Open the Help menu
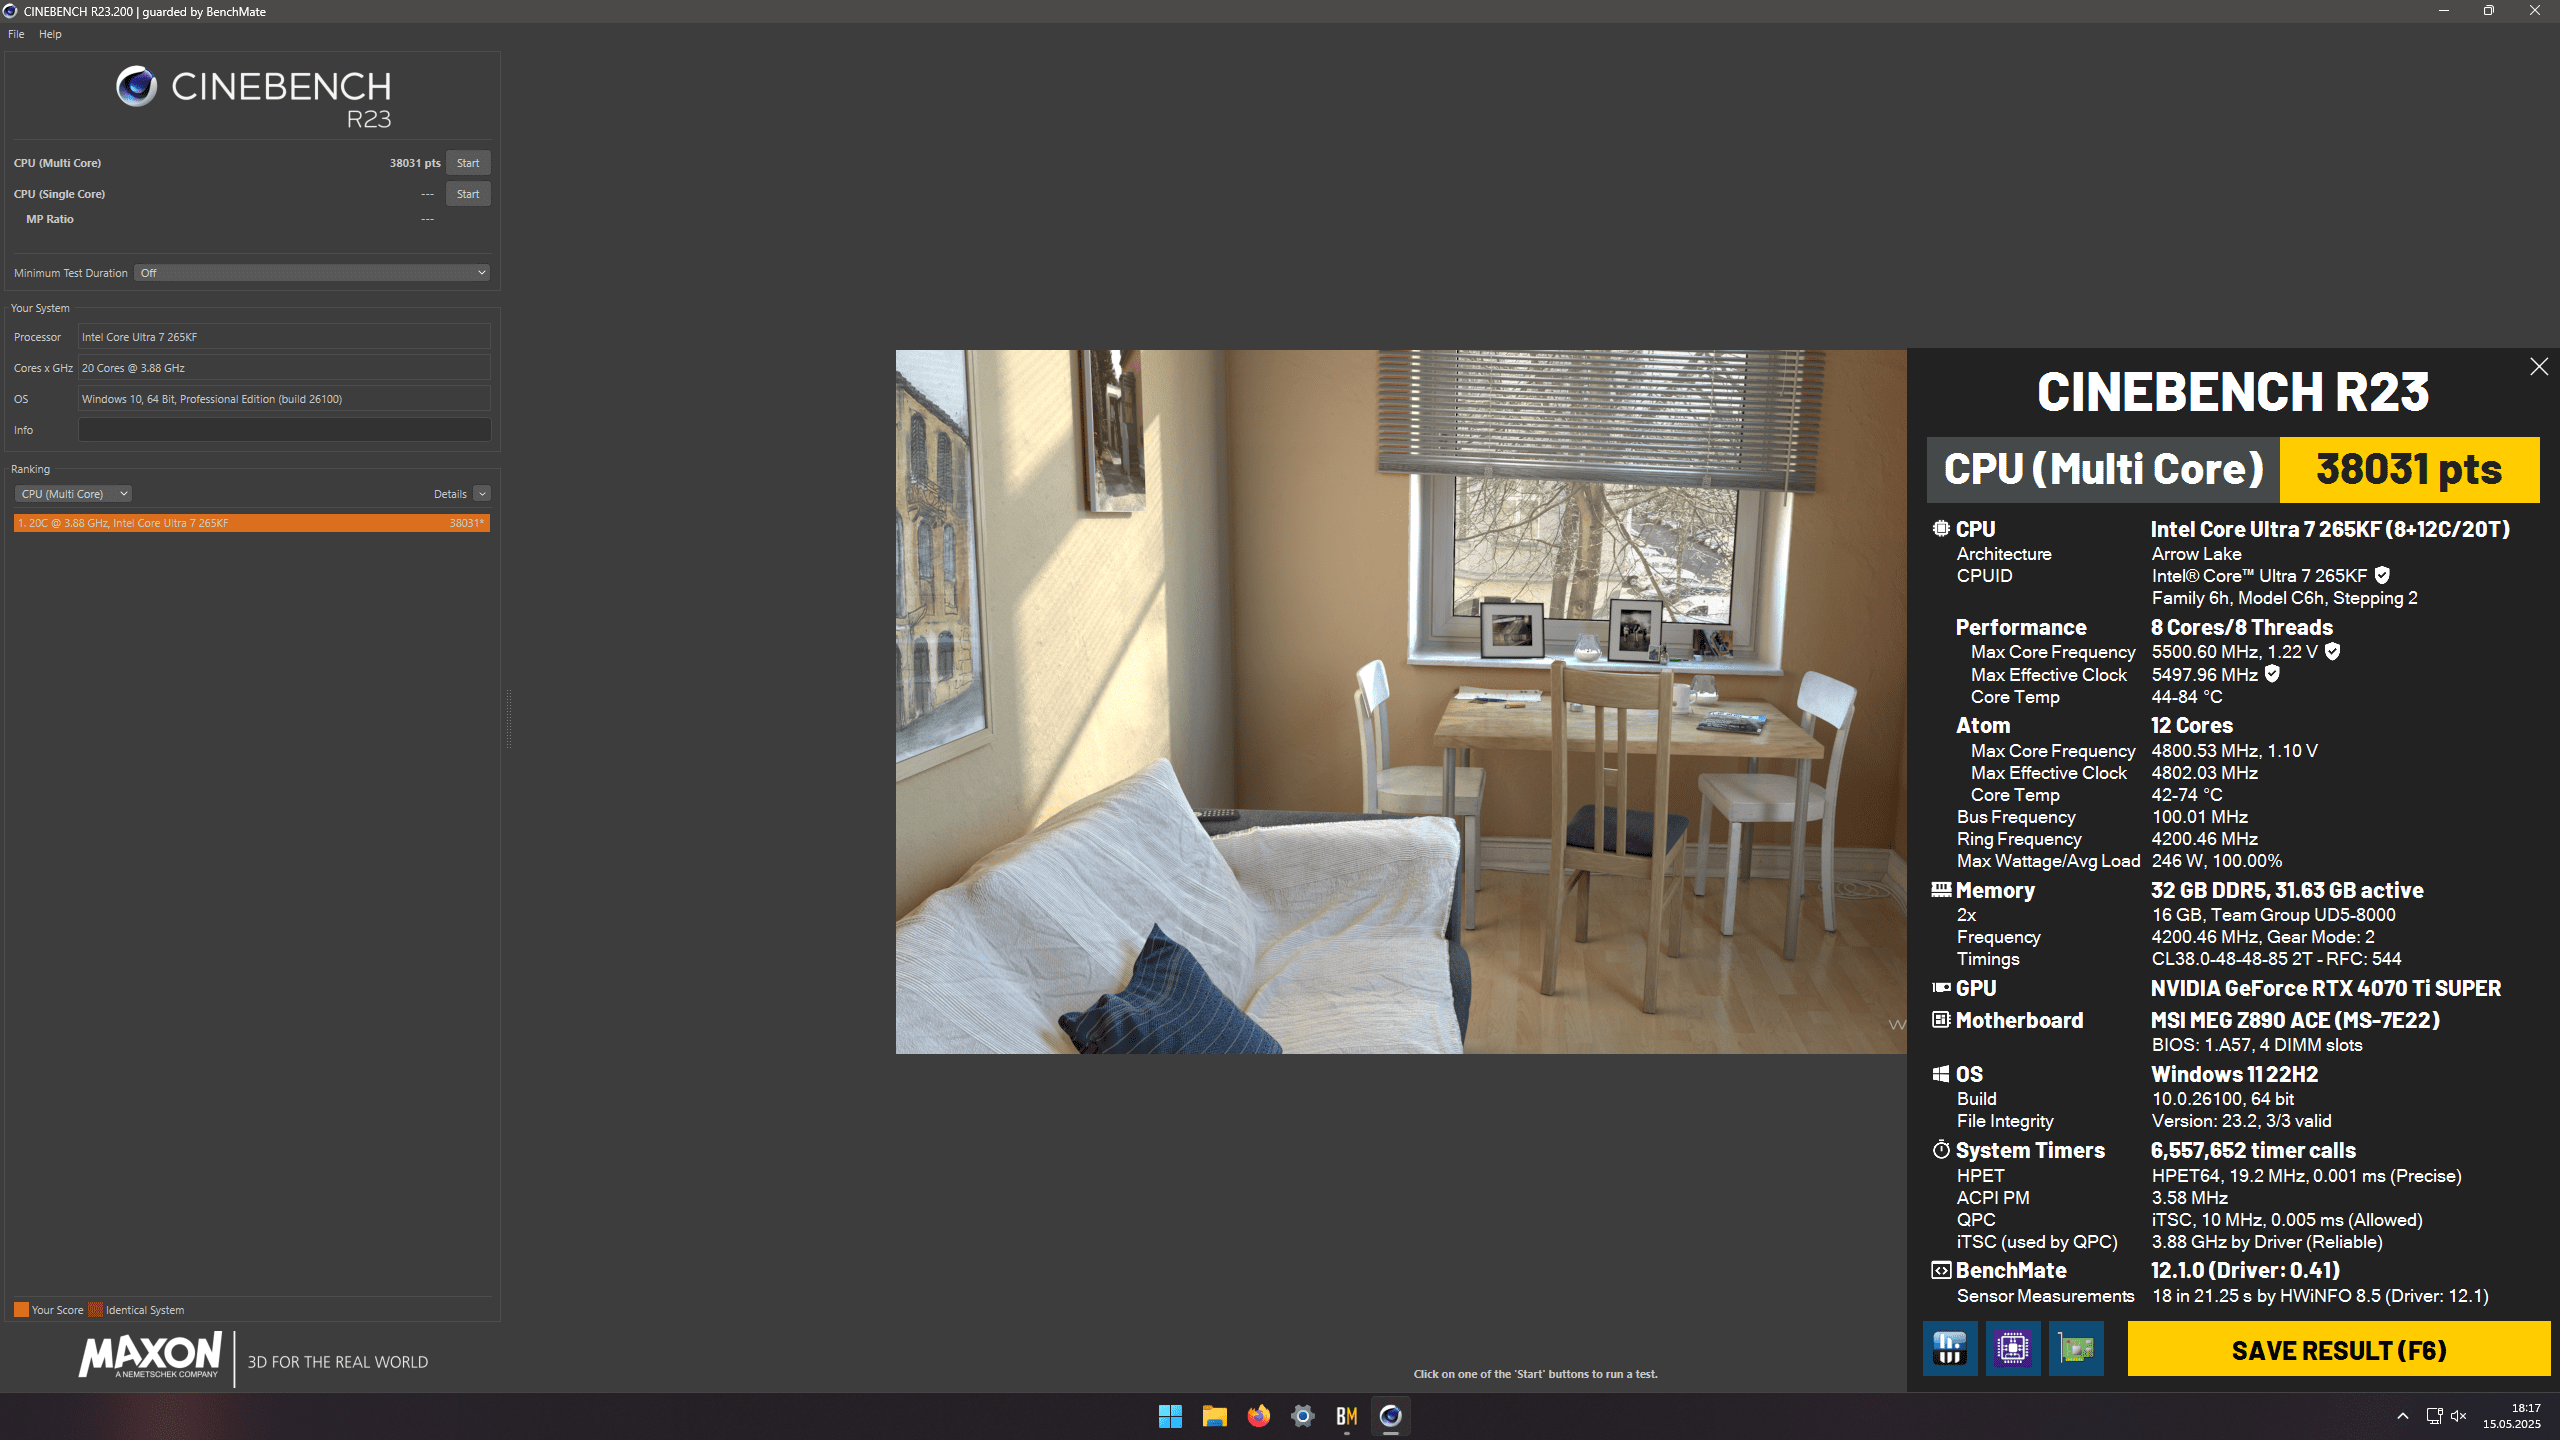Screen dimensions: 2560x1440 click(50, 34)
